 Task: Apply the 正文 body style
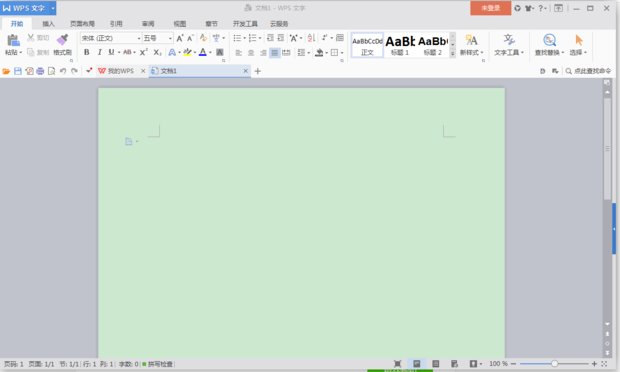point(367,45)
